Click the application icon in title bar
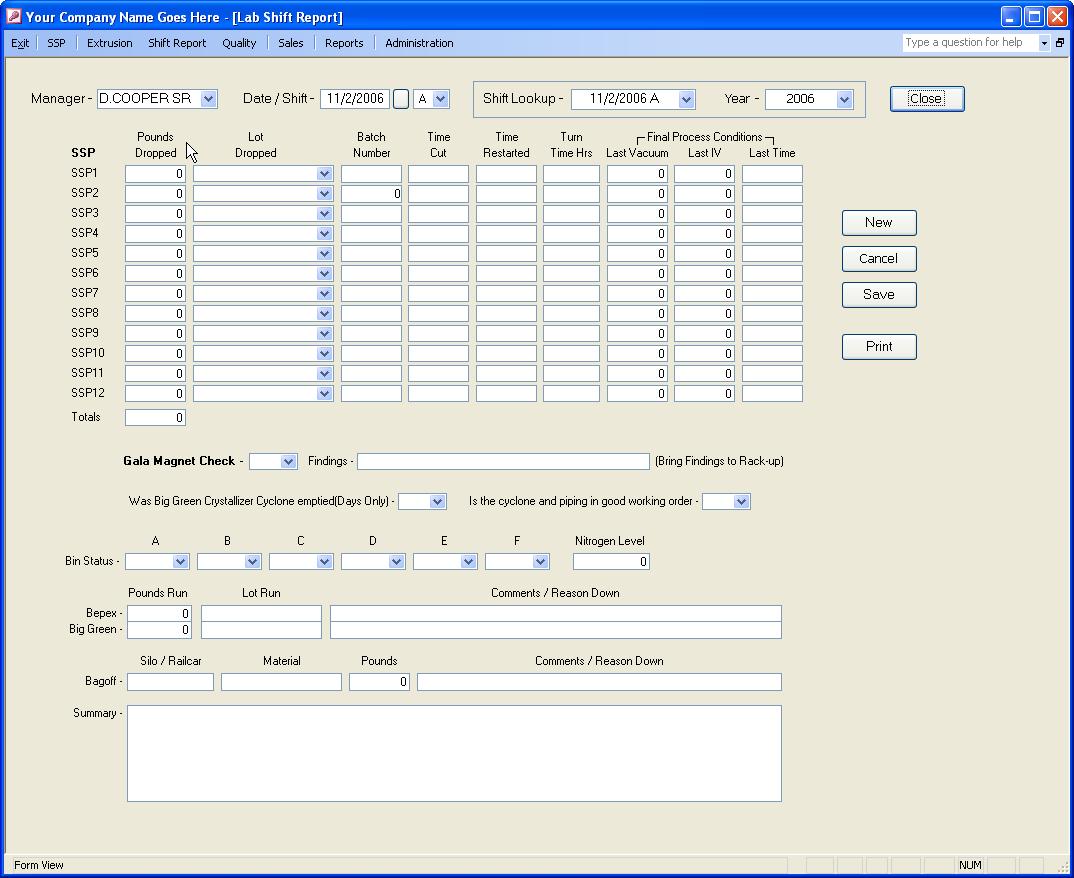Image resolution: width=1074 pixels, height=878 pixels. (x=13, y=17)
